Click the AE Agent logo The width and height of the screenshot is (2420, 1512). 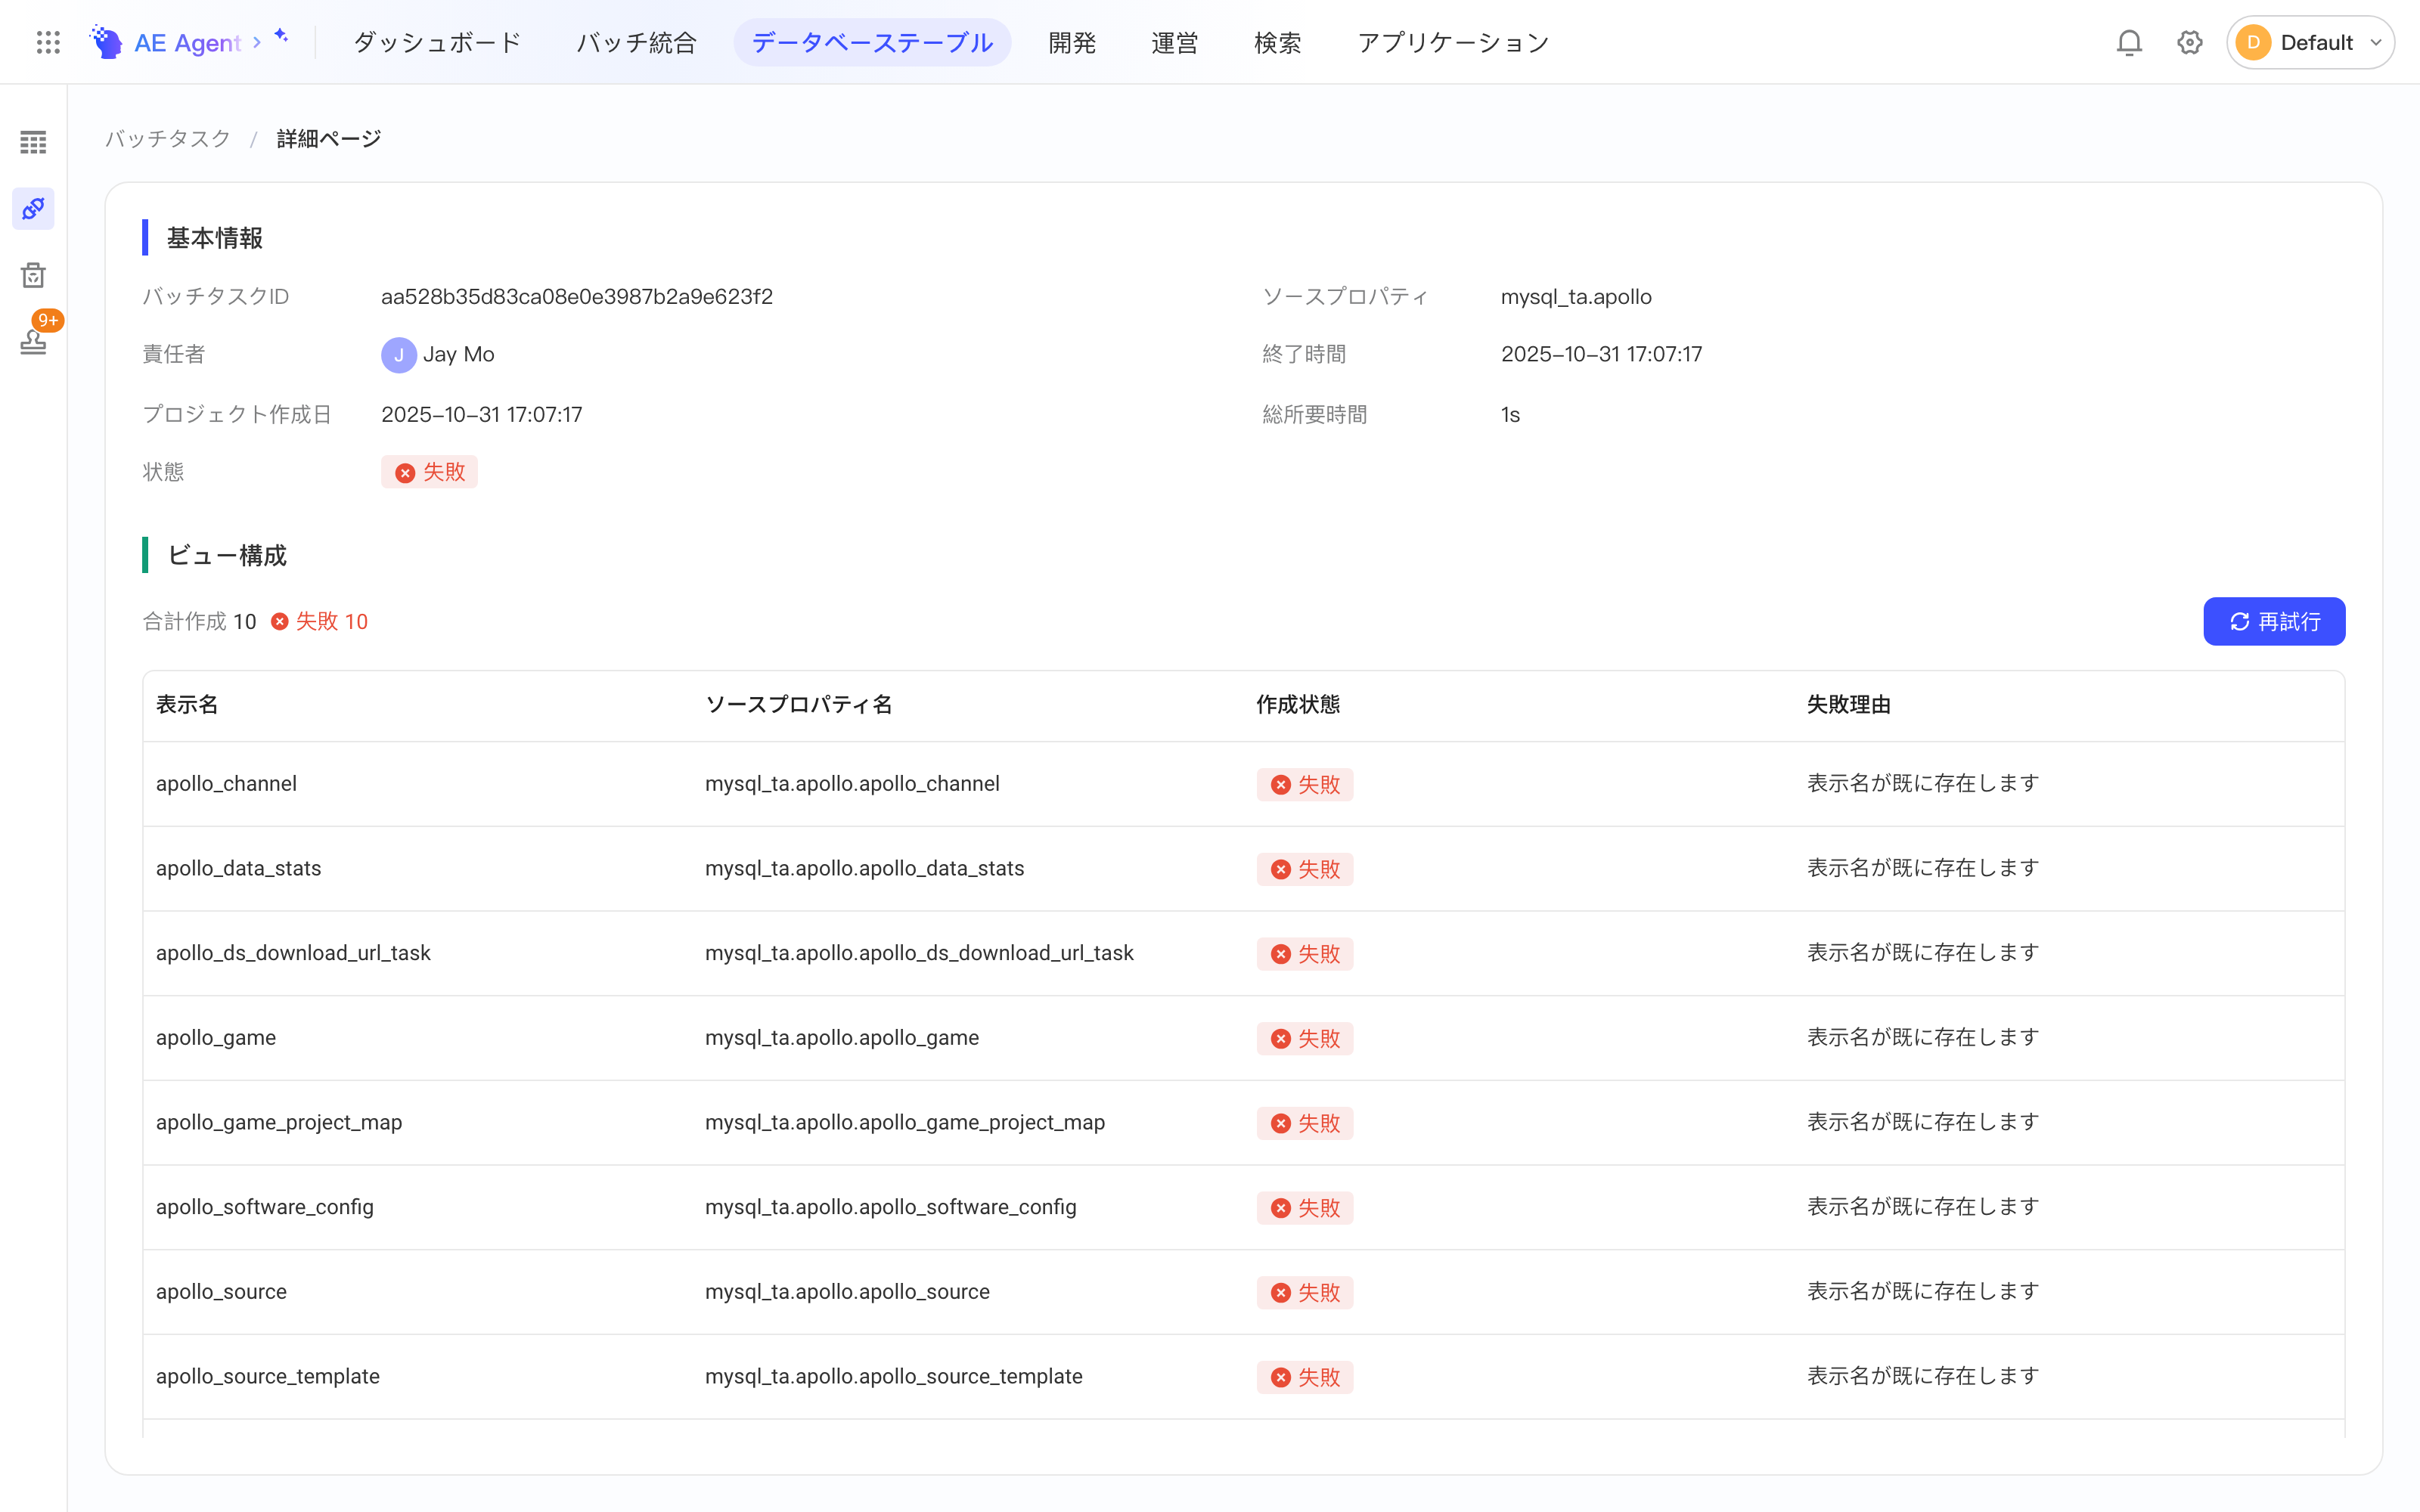click(x=165, y=42)
